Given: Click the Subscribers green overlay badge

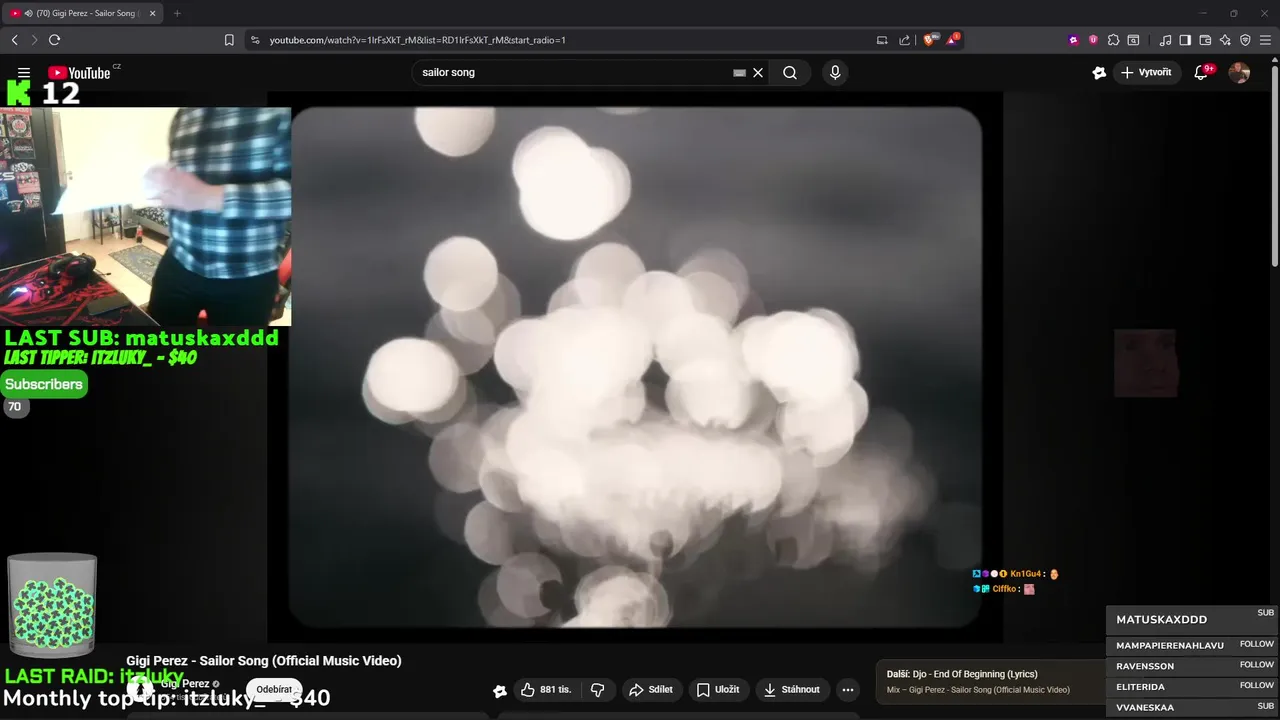Looking at the screenshot, I should [x=44, y=384].
